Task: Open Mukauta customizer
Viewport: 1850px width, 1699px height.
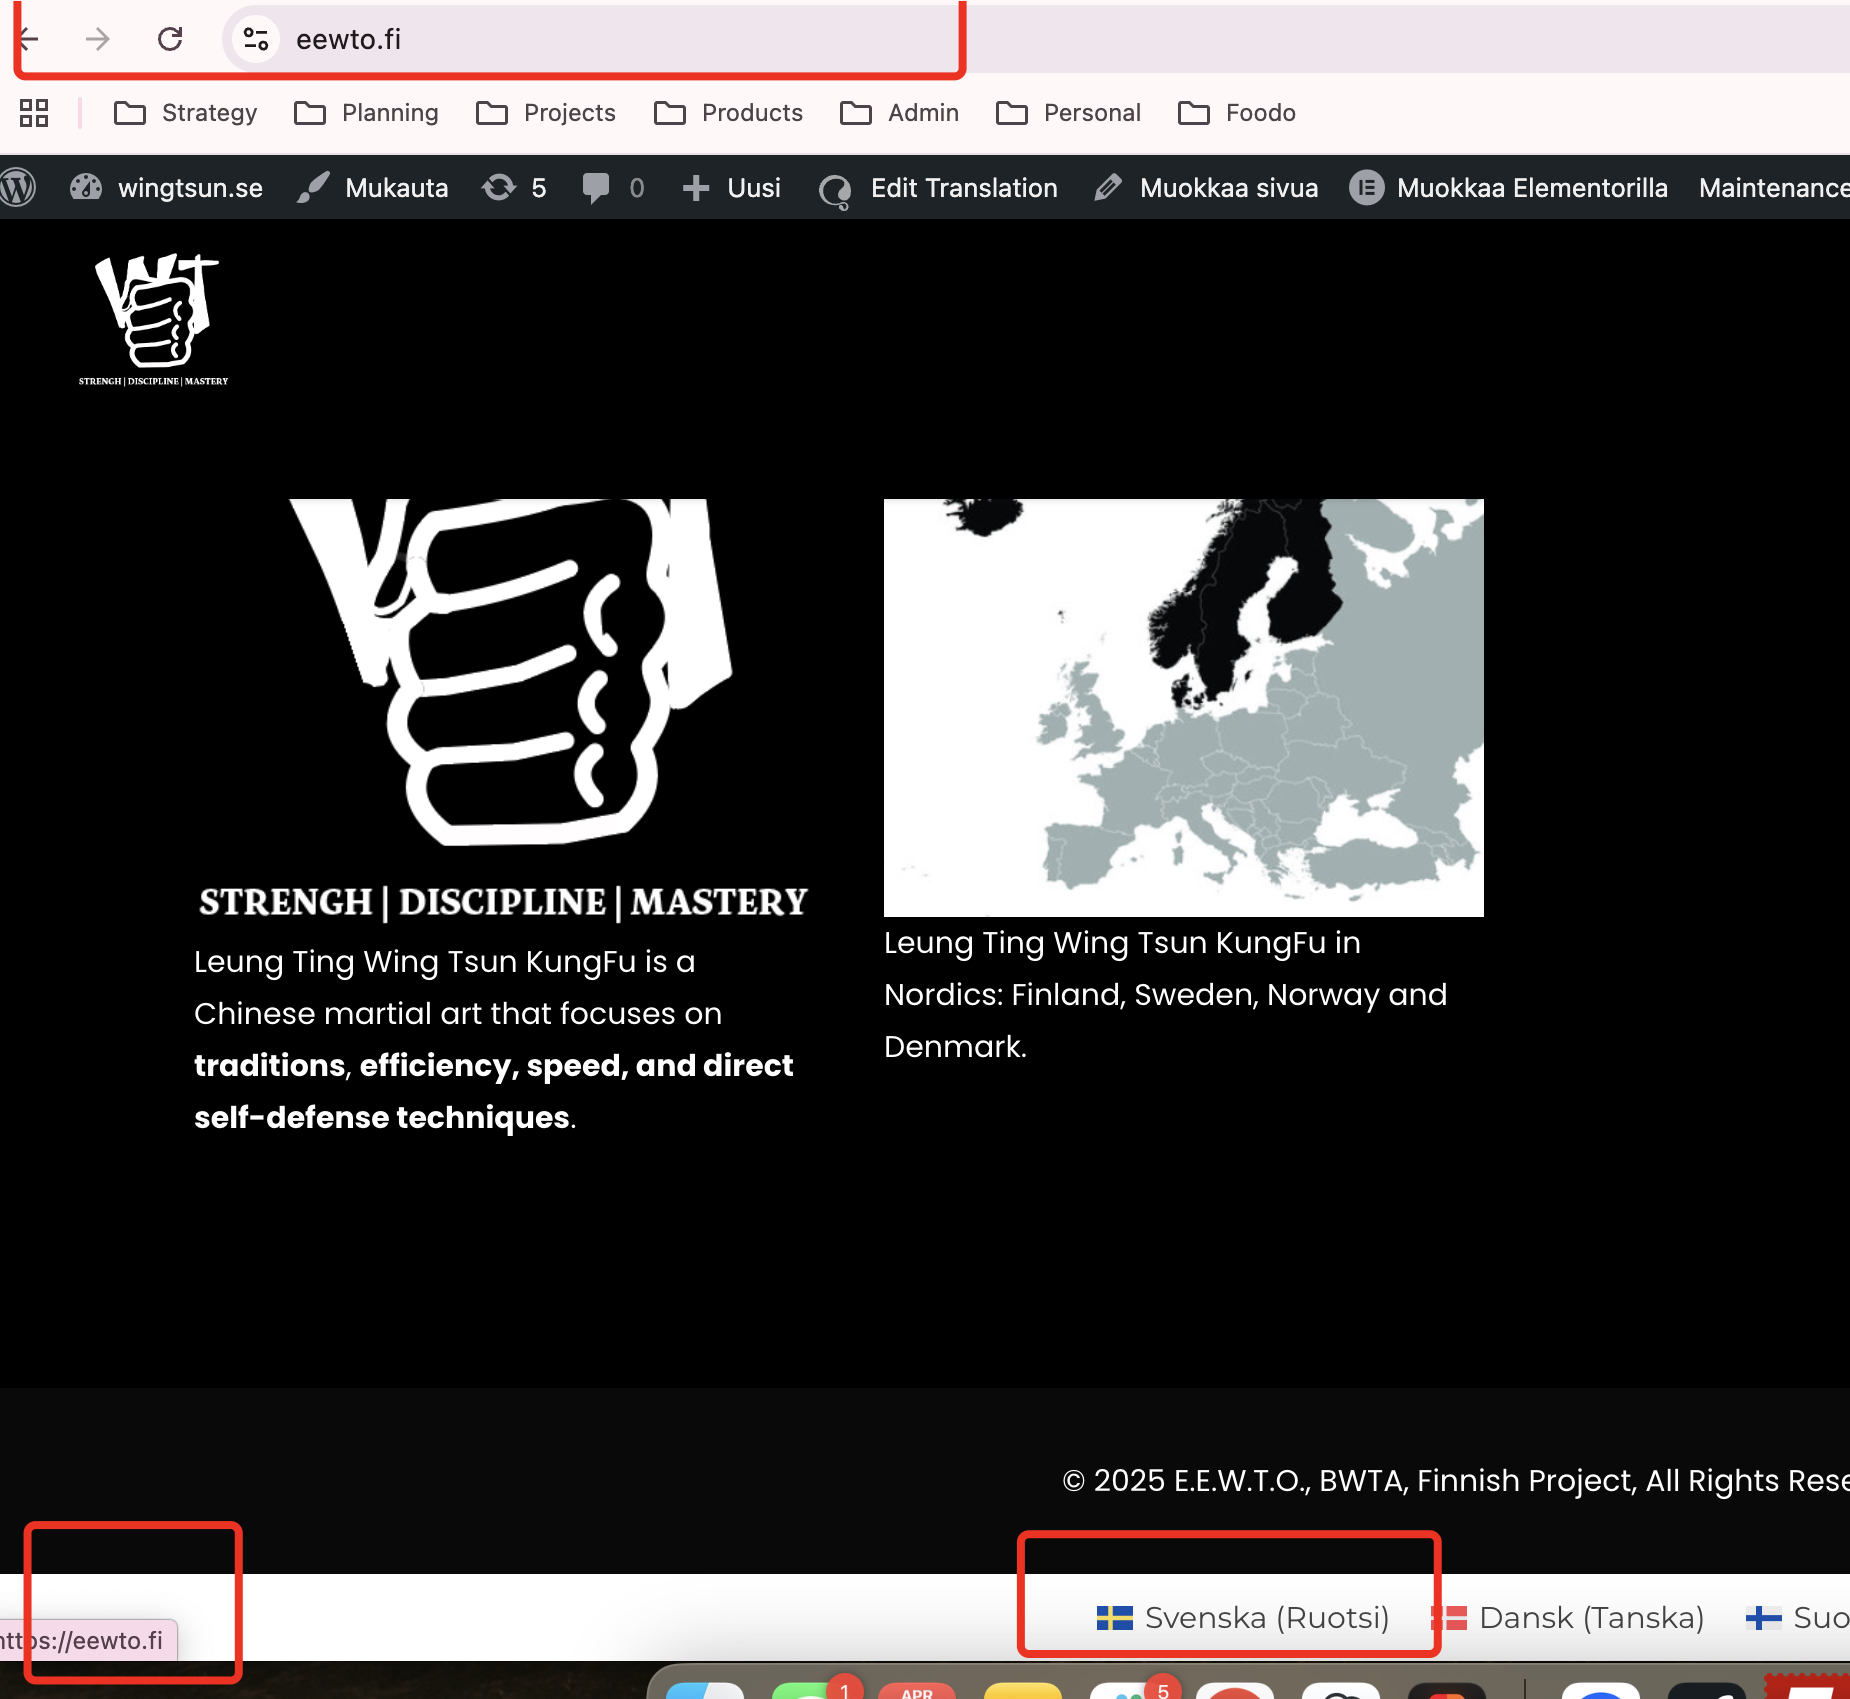Action: (x=372, y=188)
